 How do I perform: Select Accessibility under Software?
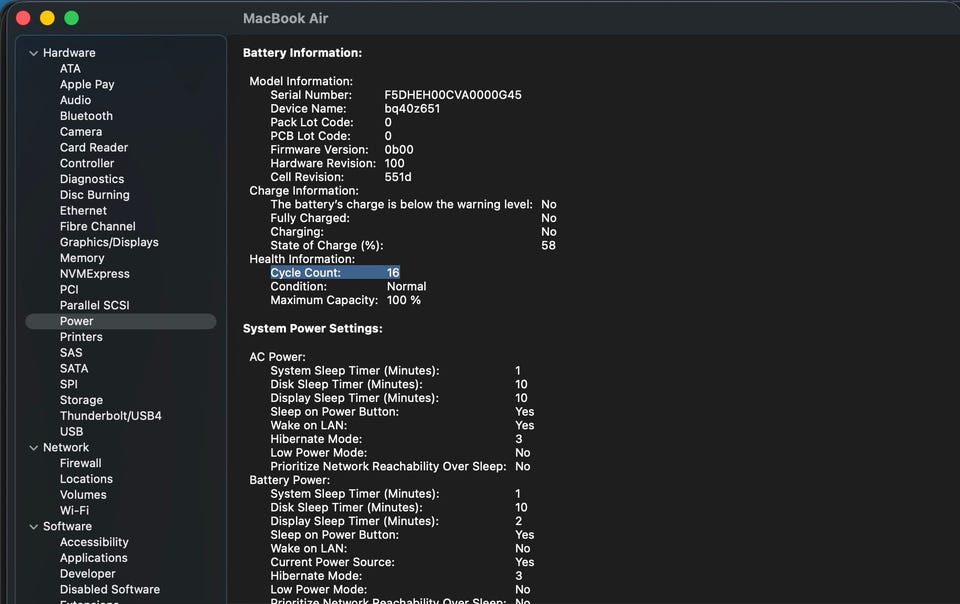[x=94, y=542]
